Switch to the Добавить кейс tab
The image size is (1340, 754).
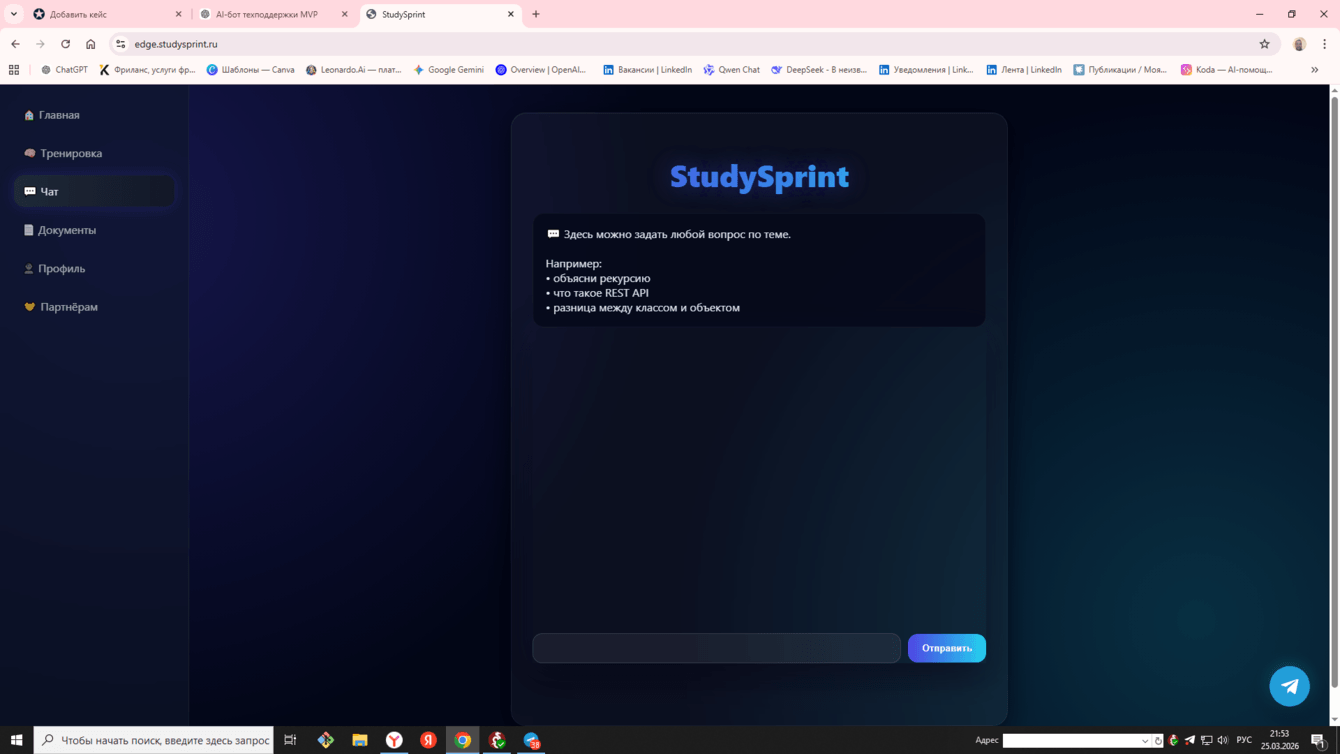(x=108, y=14)
